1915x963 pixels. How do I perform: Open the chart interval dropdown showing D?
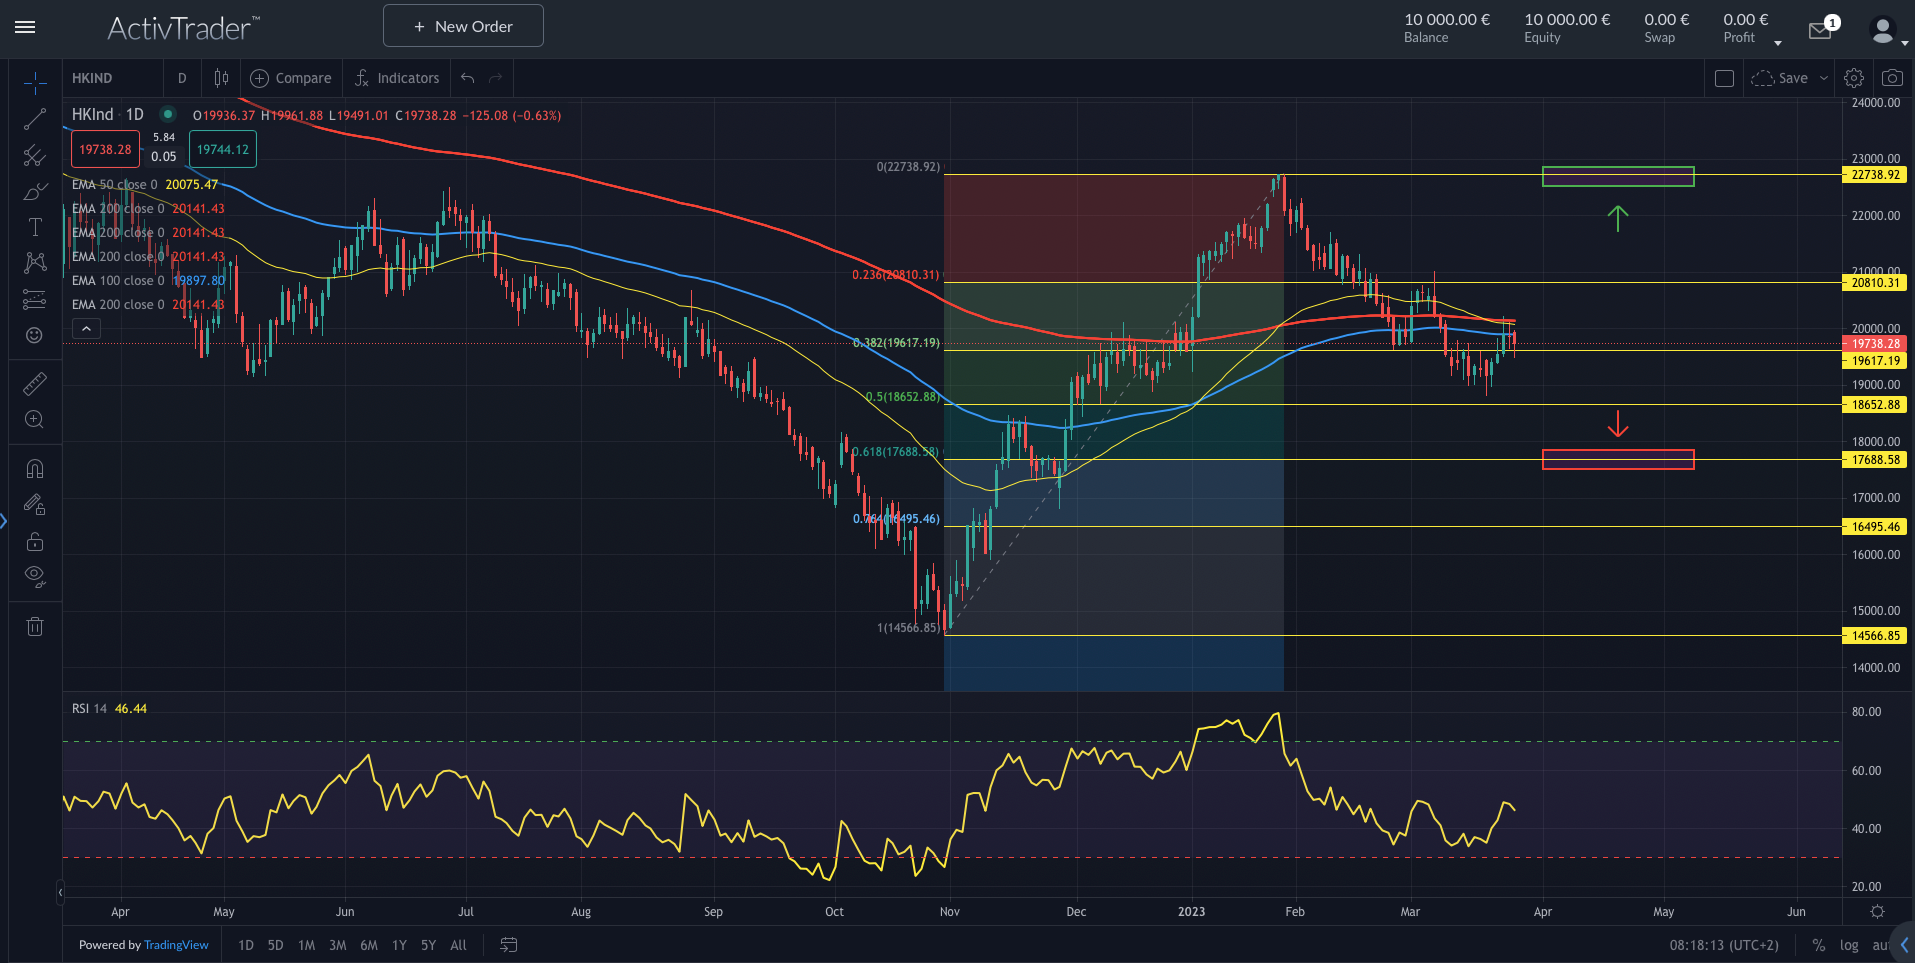point(182,77)
